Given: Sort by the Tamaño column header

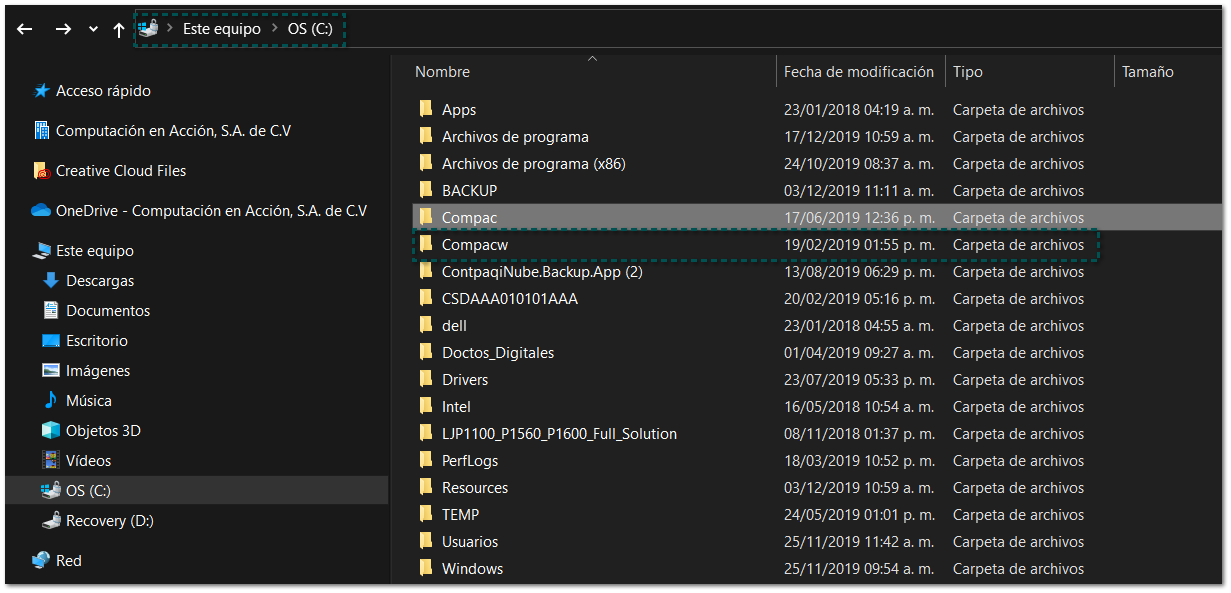Looking at the screenshot, I should (x=1148, y=72).
